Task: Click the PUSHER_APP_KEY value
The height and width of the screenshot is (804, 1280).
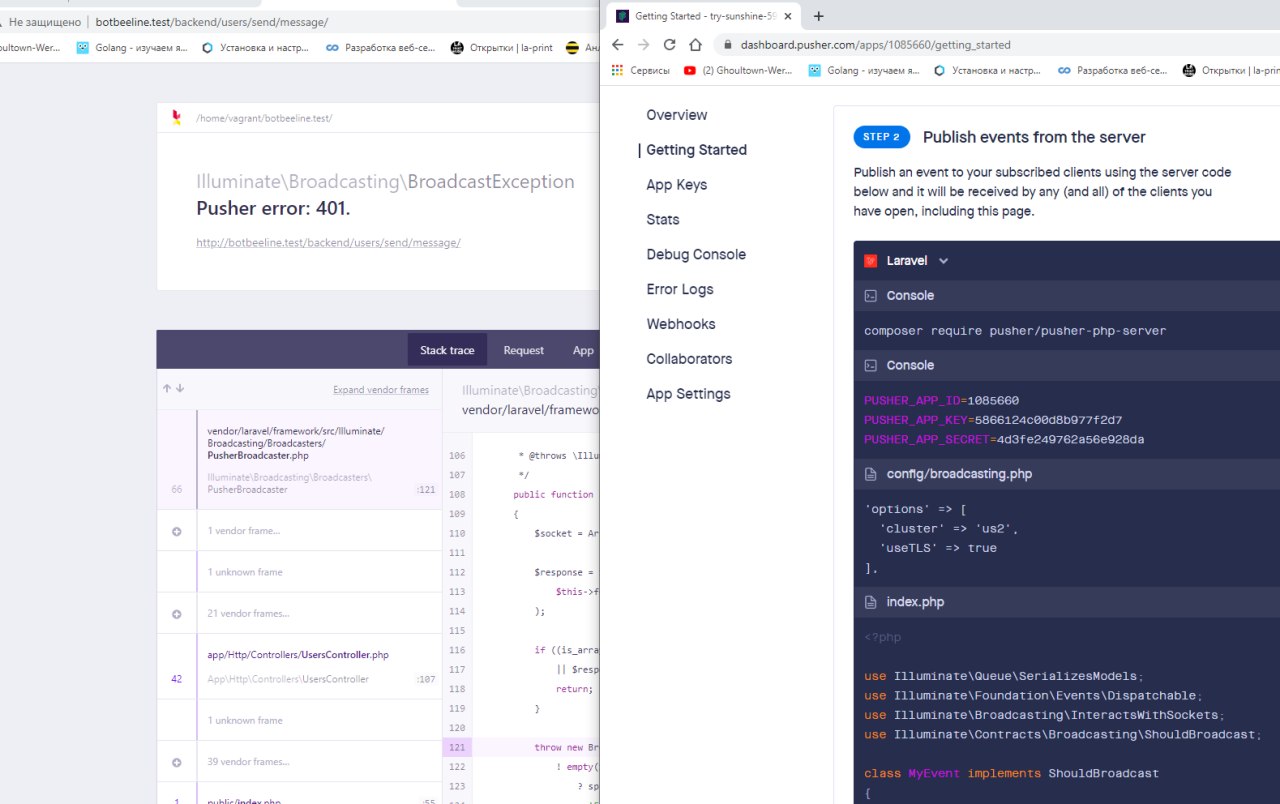Action: [1049, 420]
